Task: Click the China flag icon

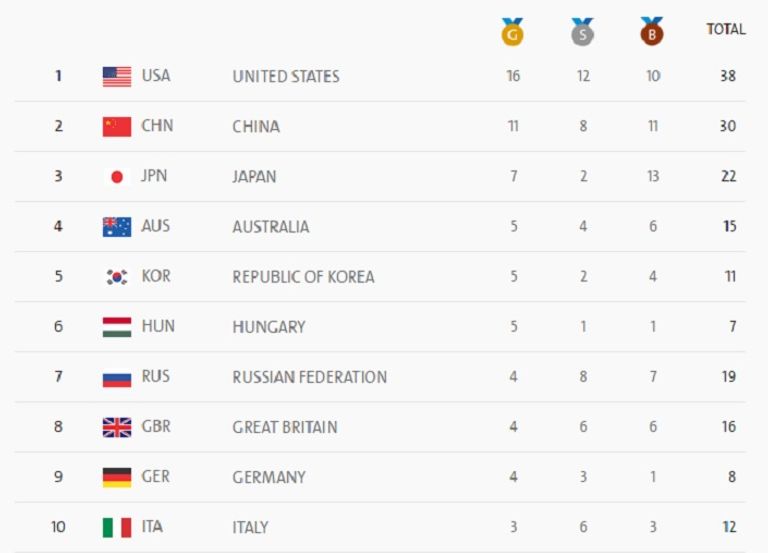Action: pos(117,127)
